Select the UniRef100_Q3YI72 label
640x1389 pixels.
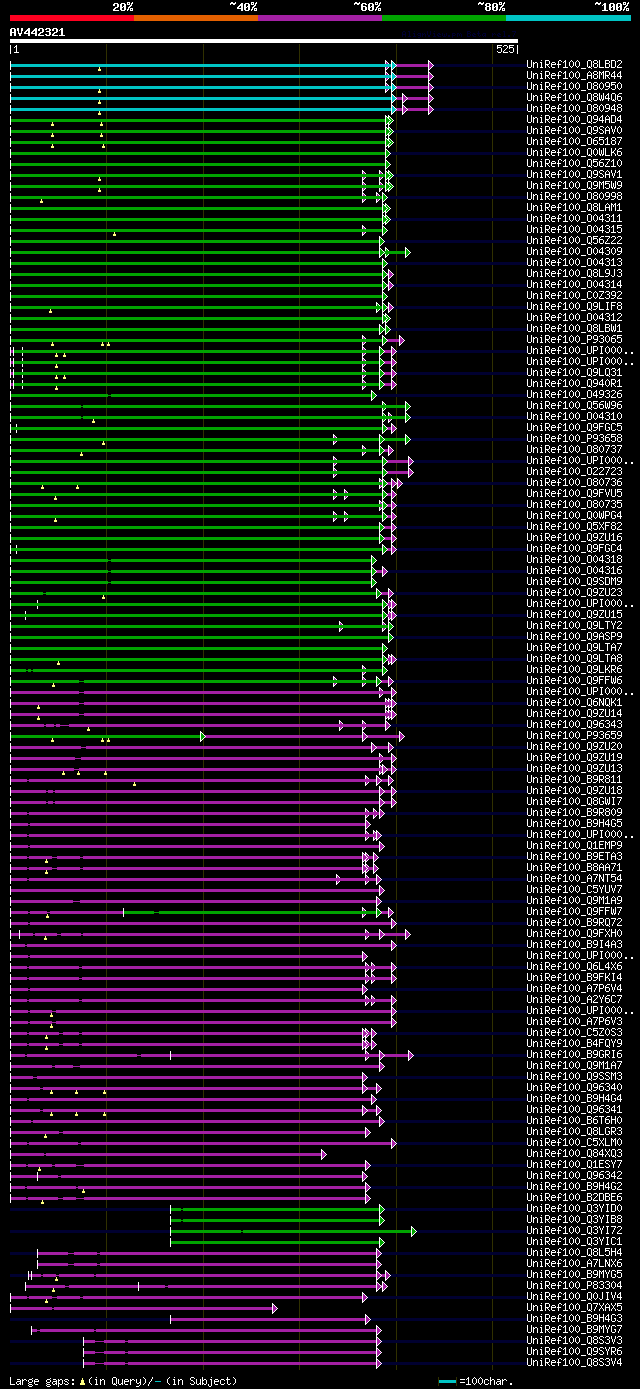[574, 1231]
